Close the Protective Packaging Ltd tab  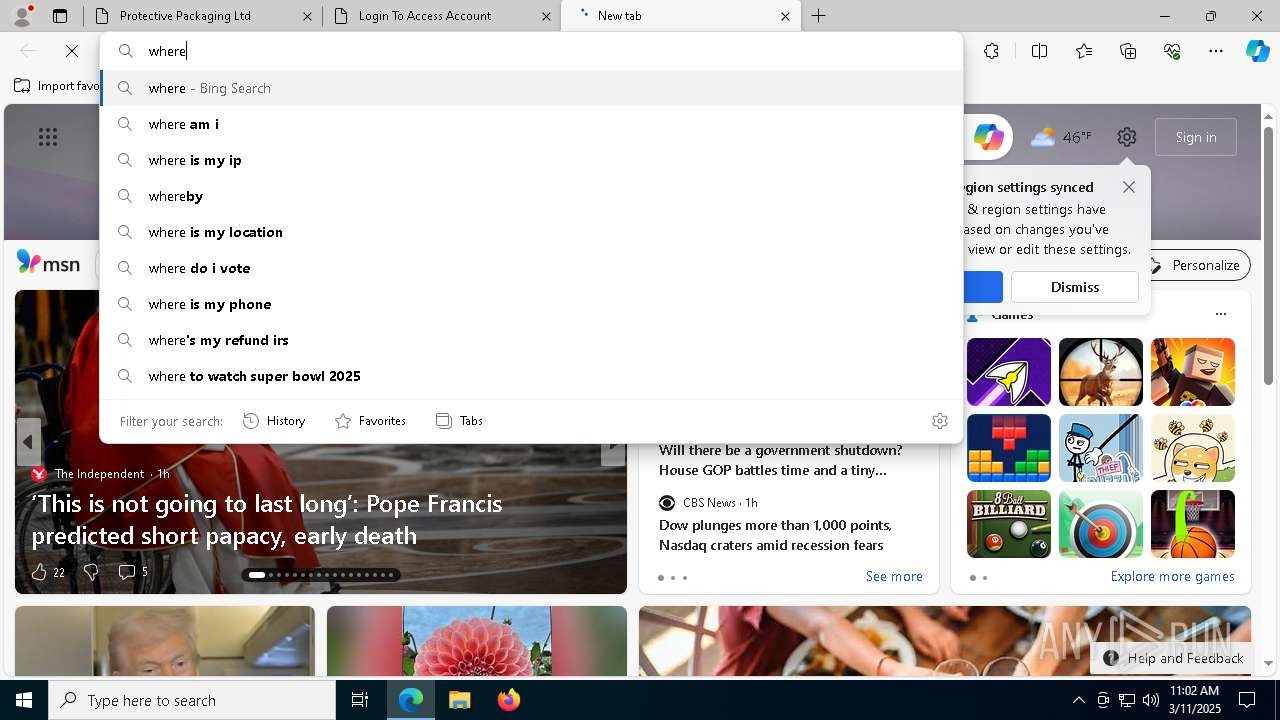coord(307,16)
